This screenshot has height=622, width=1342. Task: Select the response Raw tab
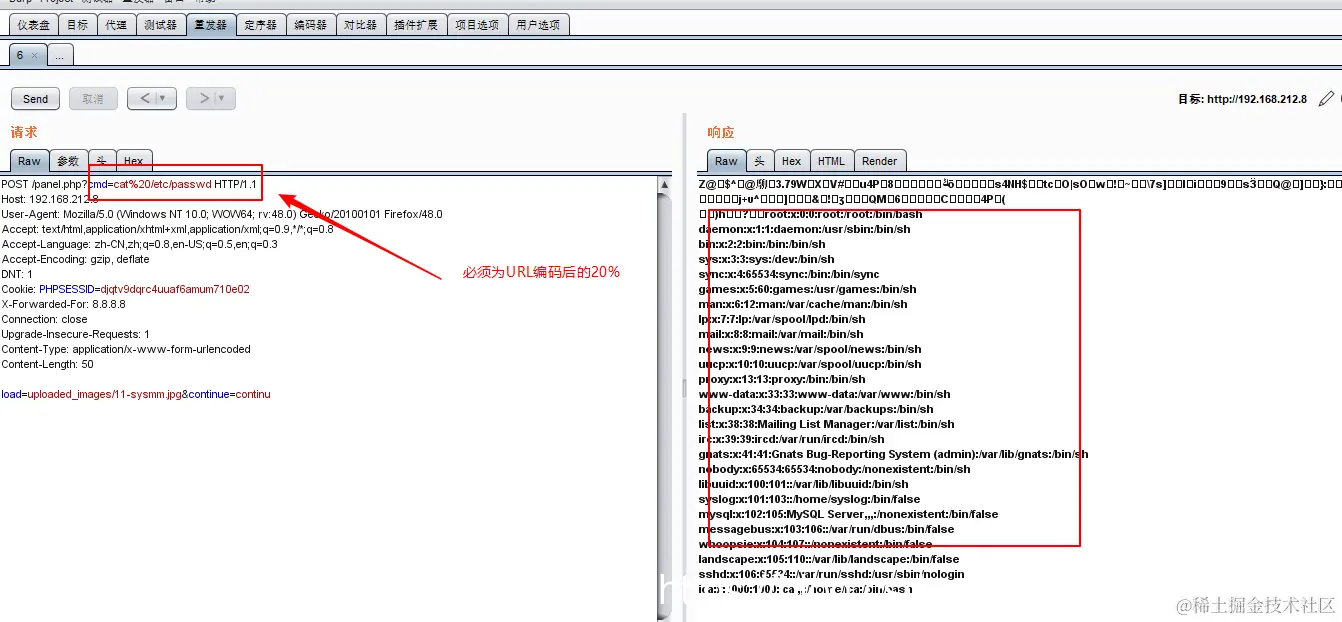726,161
